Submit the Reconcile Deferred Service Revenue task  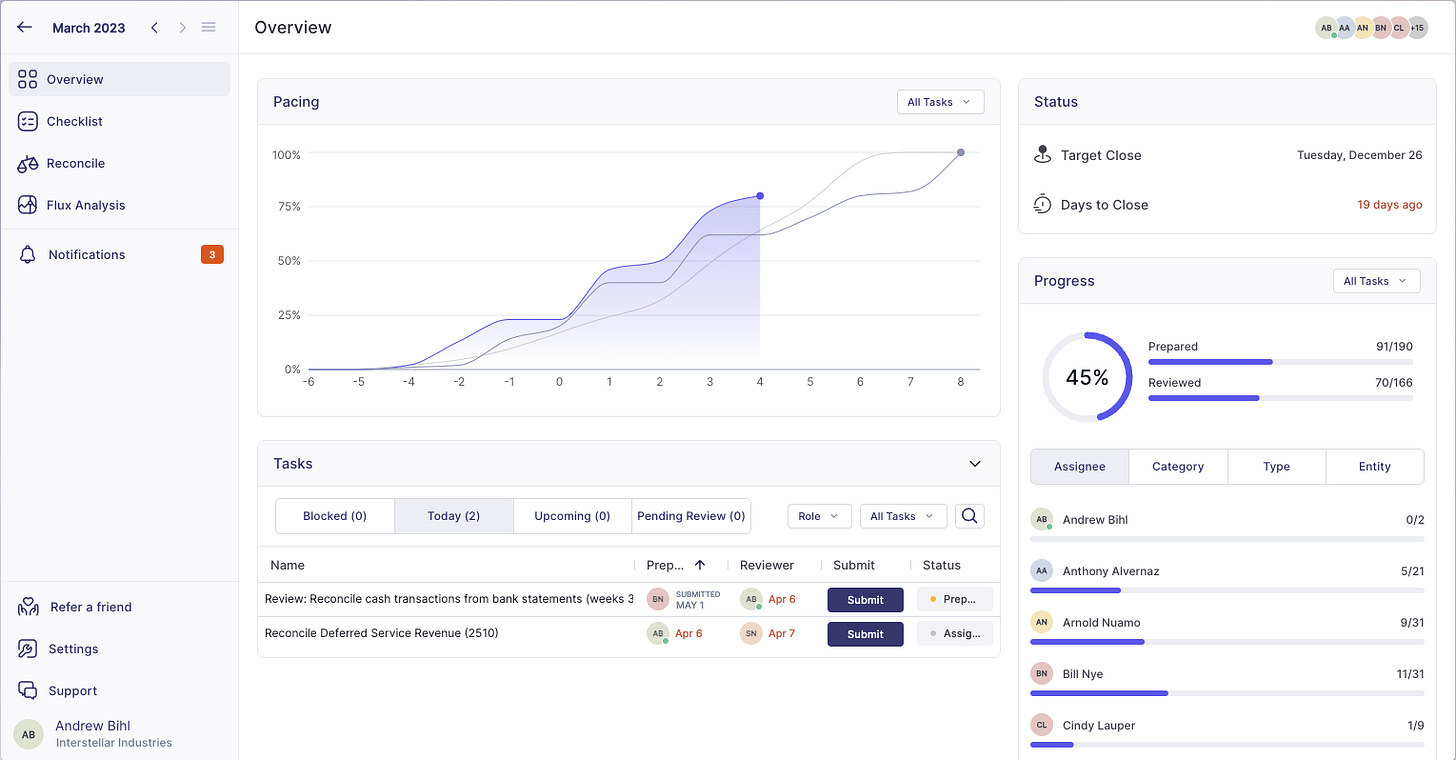[864, 633]
